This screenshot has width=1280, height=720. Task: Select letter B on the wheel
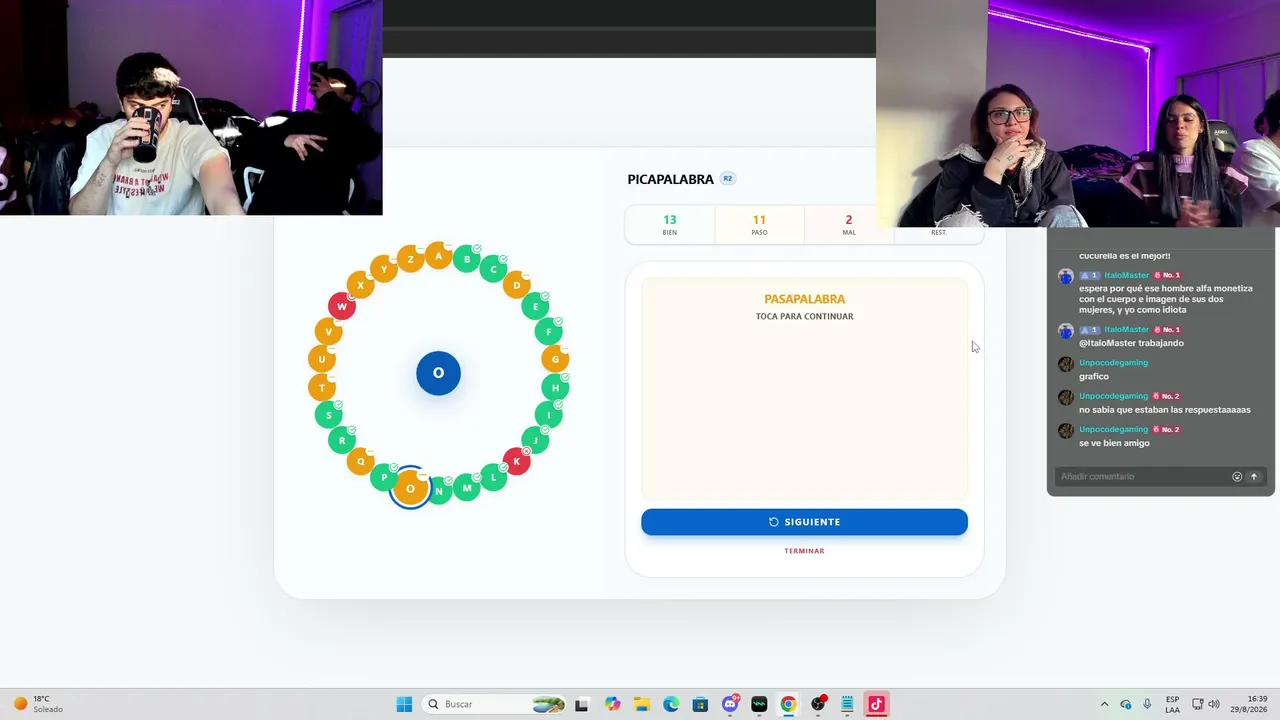(467, 260)
